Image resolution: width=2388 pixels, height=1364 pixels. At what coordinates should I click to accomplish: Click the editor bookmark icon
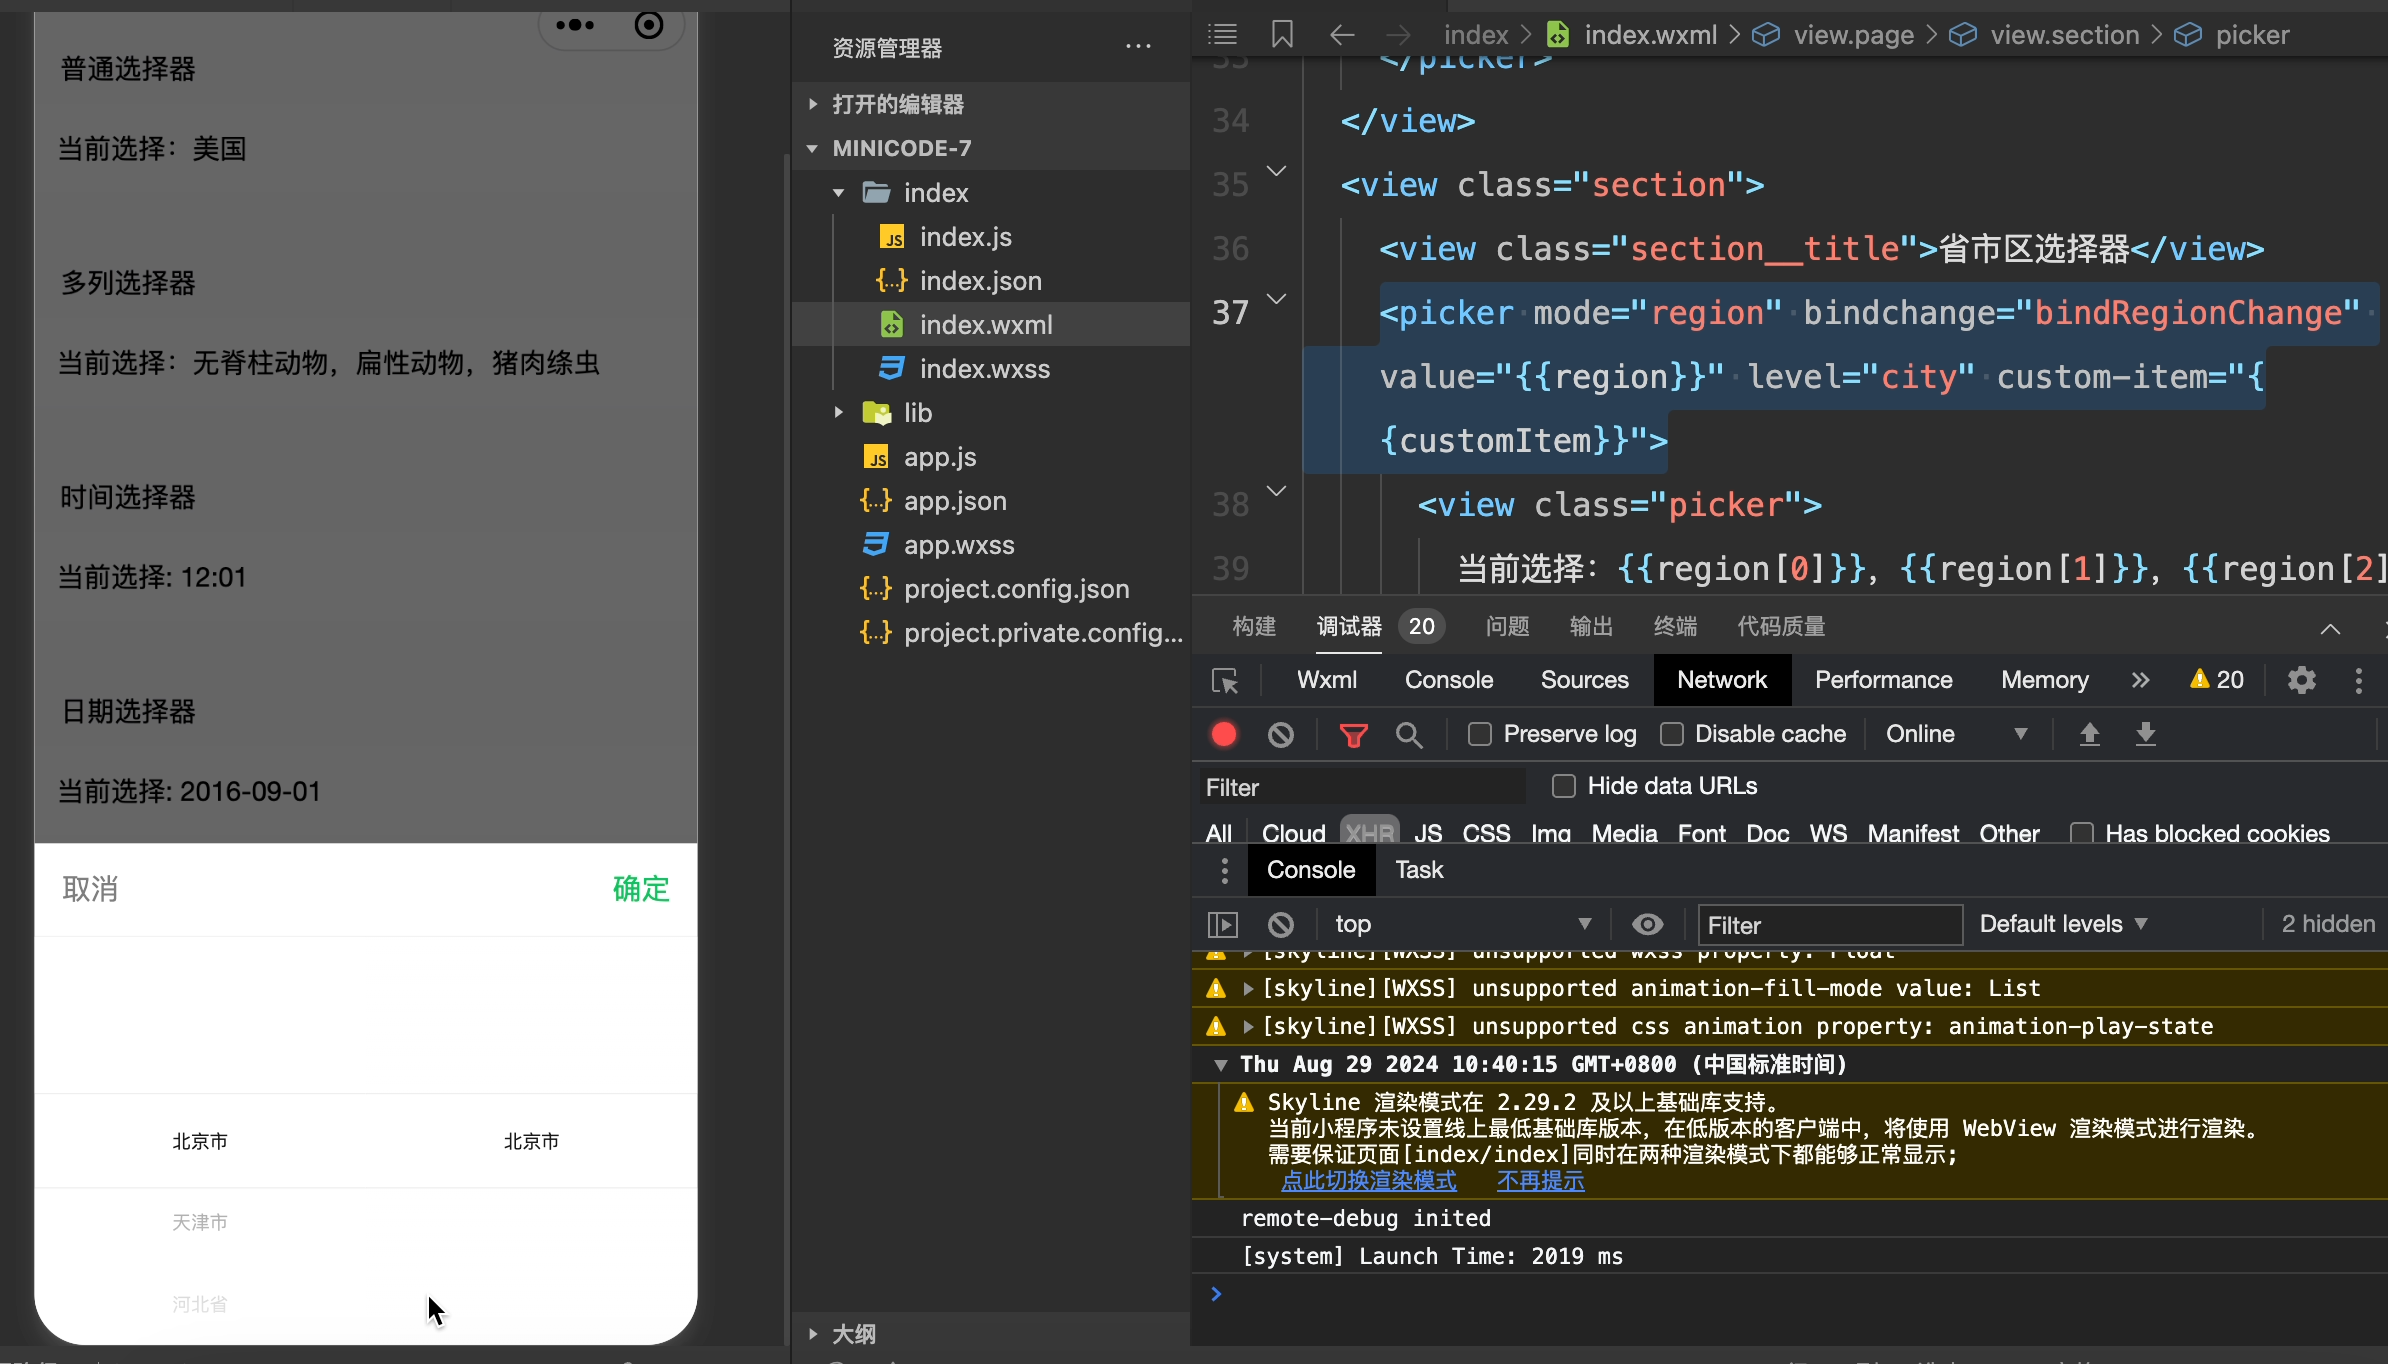pos(1282,35)
